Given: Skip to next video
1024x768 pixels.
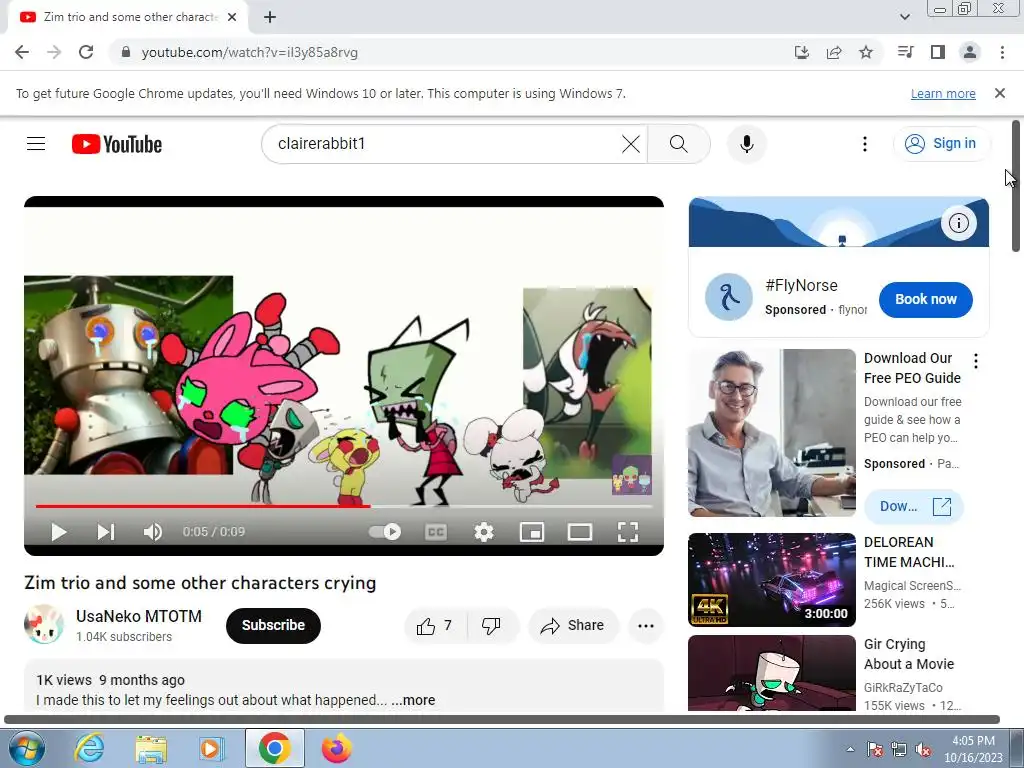Looking at the screenshot, I should [x=105, y=532].
